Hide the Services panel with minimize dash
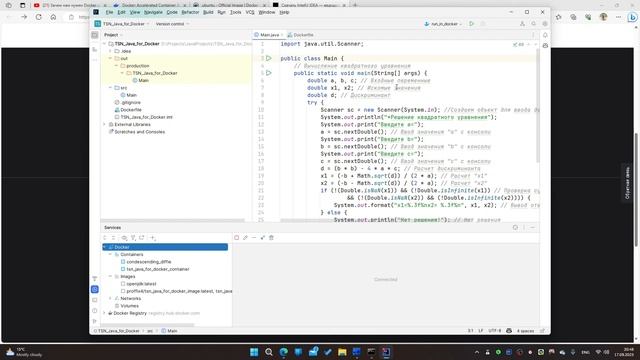This screenshot has height=360, width=640. coord(533,227)
